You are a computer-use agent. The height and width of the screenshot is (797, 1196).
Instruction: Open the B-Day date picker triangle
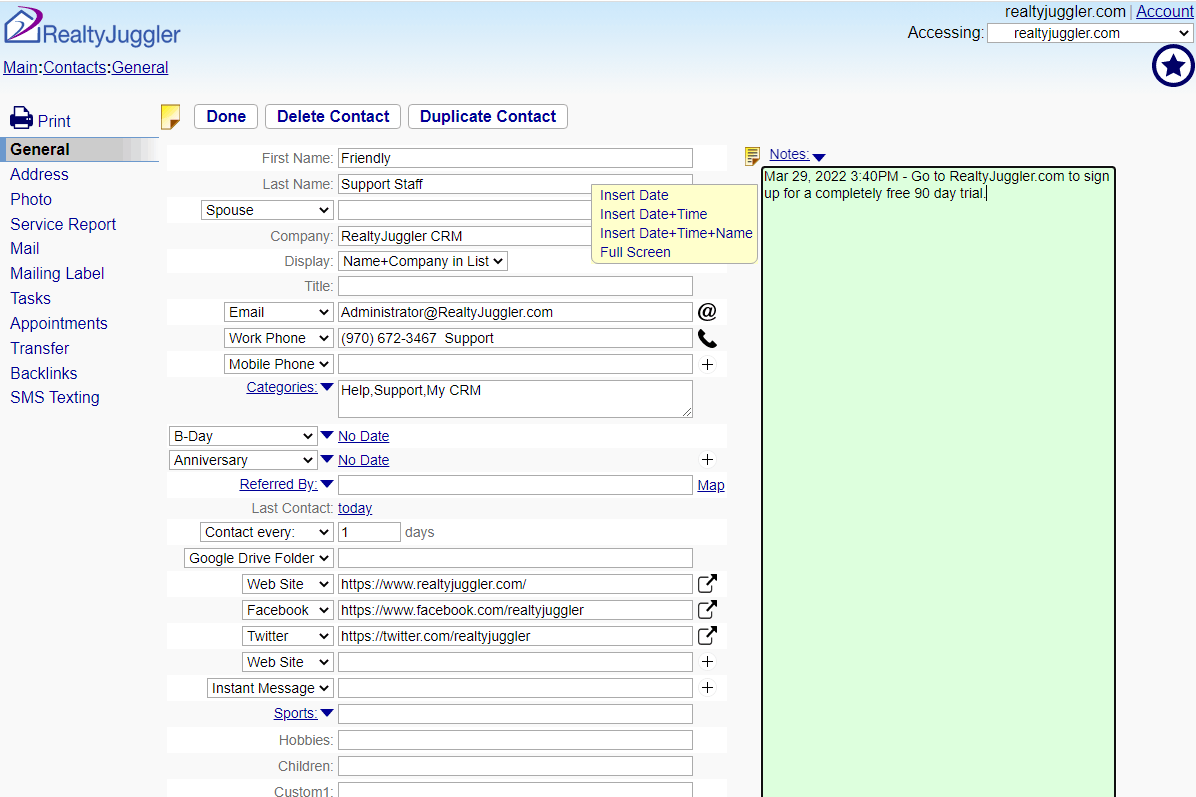point(326,435)
